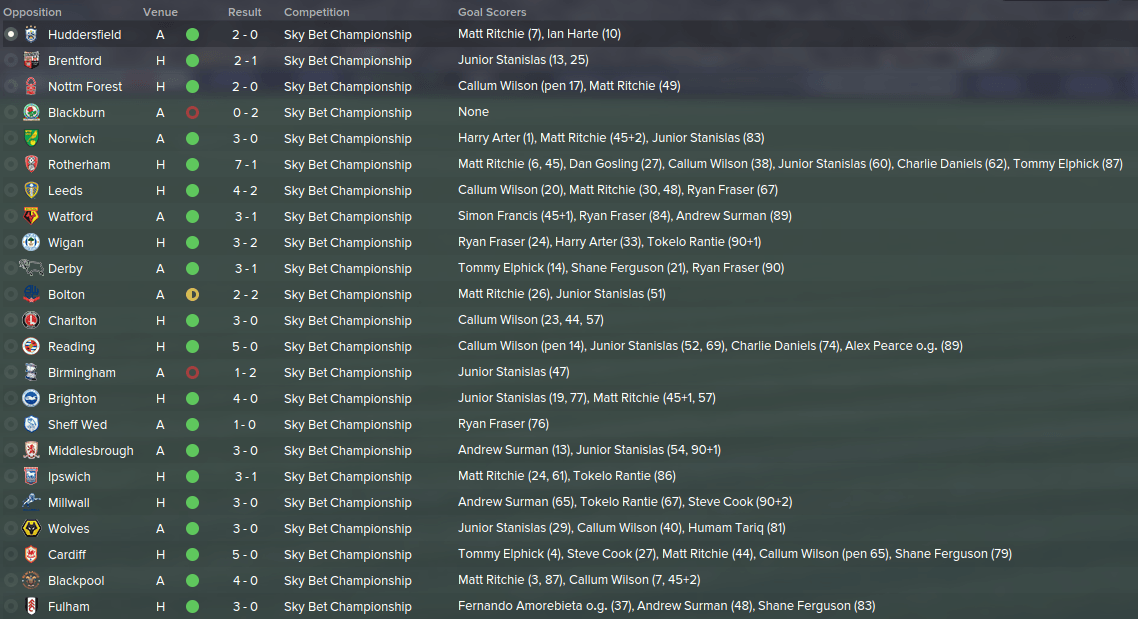
Task: Click the Wolves club badge
Action: coord(31,528)
